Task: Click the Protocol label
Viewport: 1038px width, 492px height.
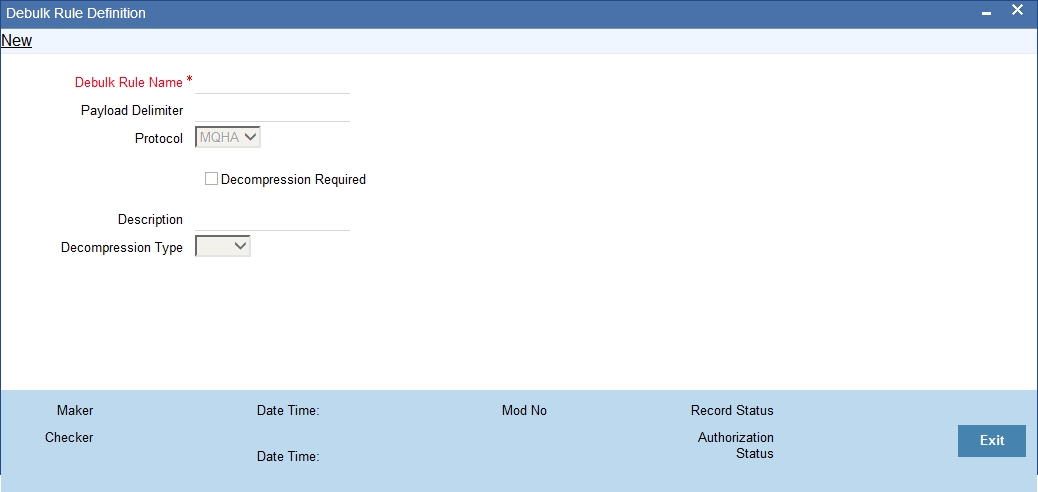Action: (x=159, y=138)
